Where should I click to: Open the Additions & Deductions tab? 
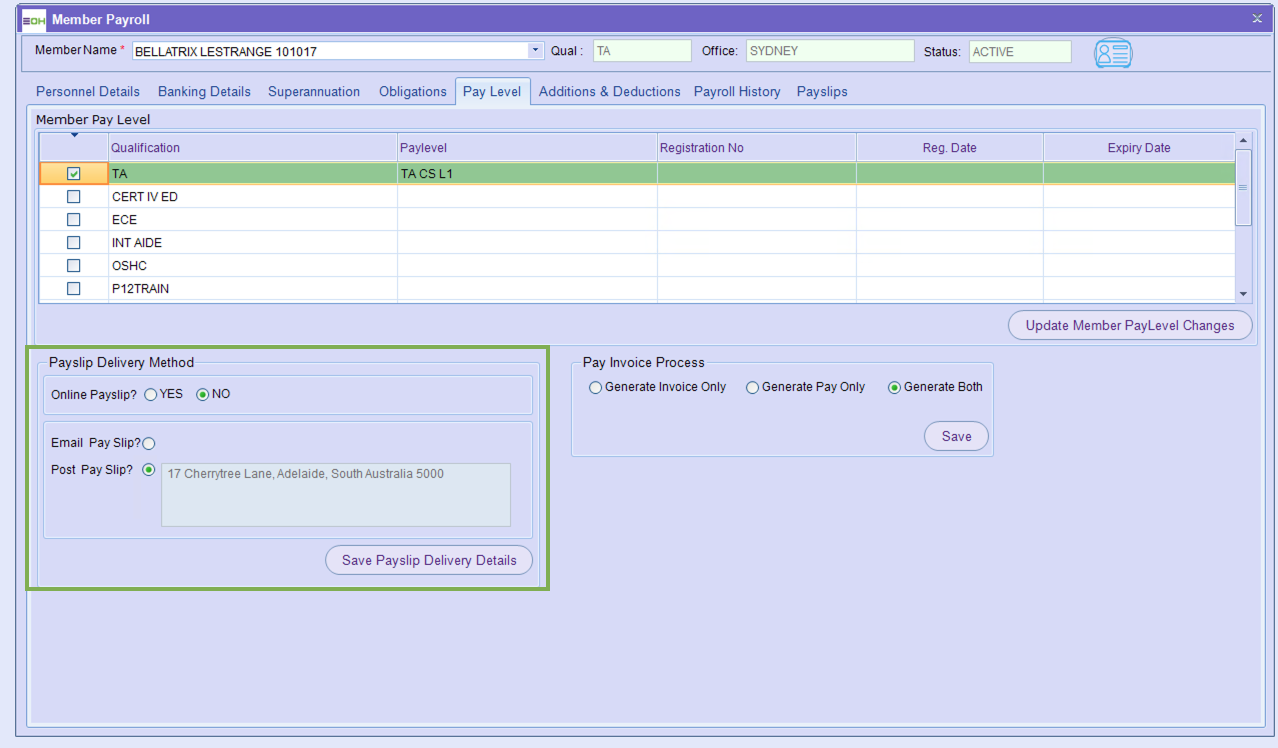point(609,91)
